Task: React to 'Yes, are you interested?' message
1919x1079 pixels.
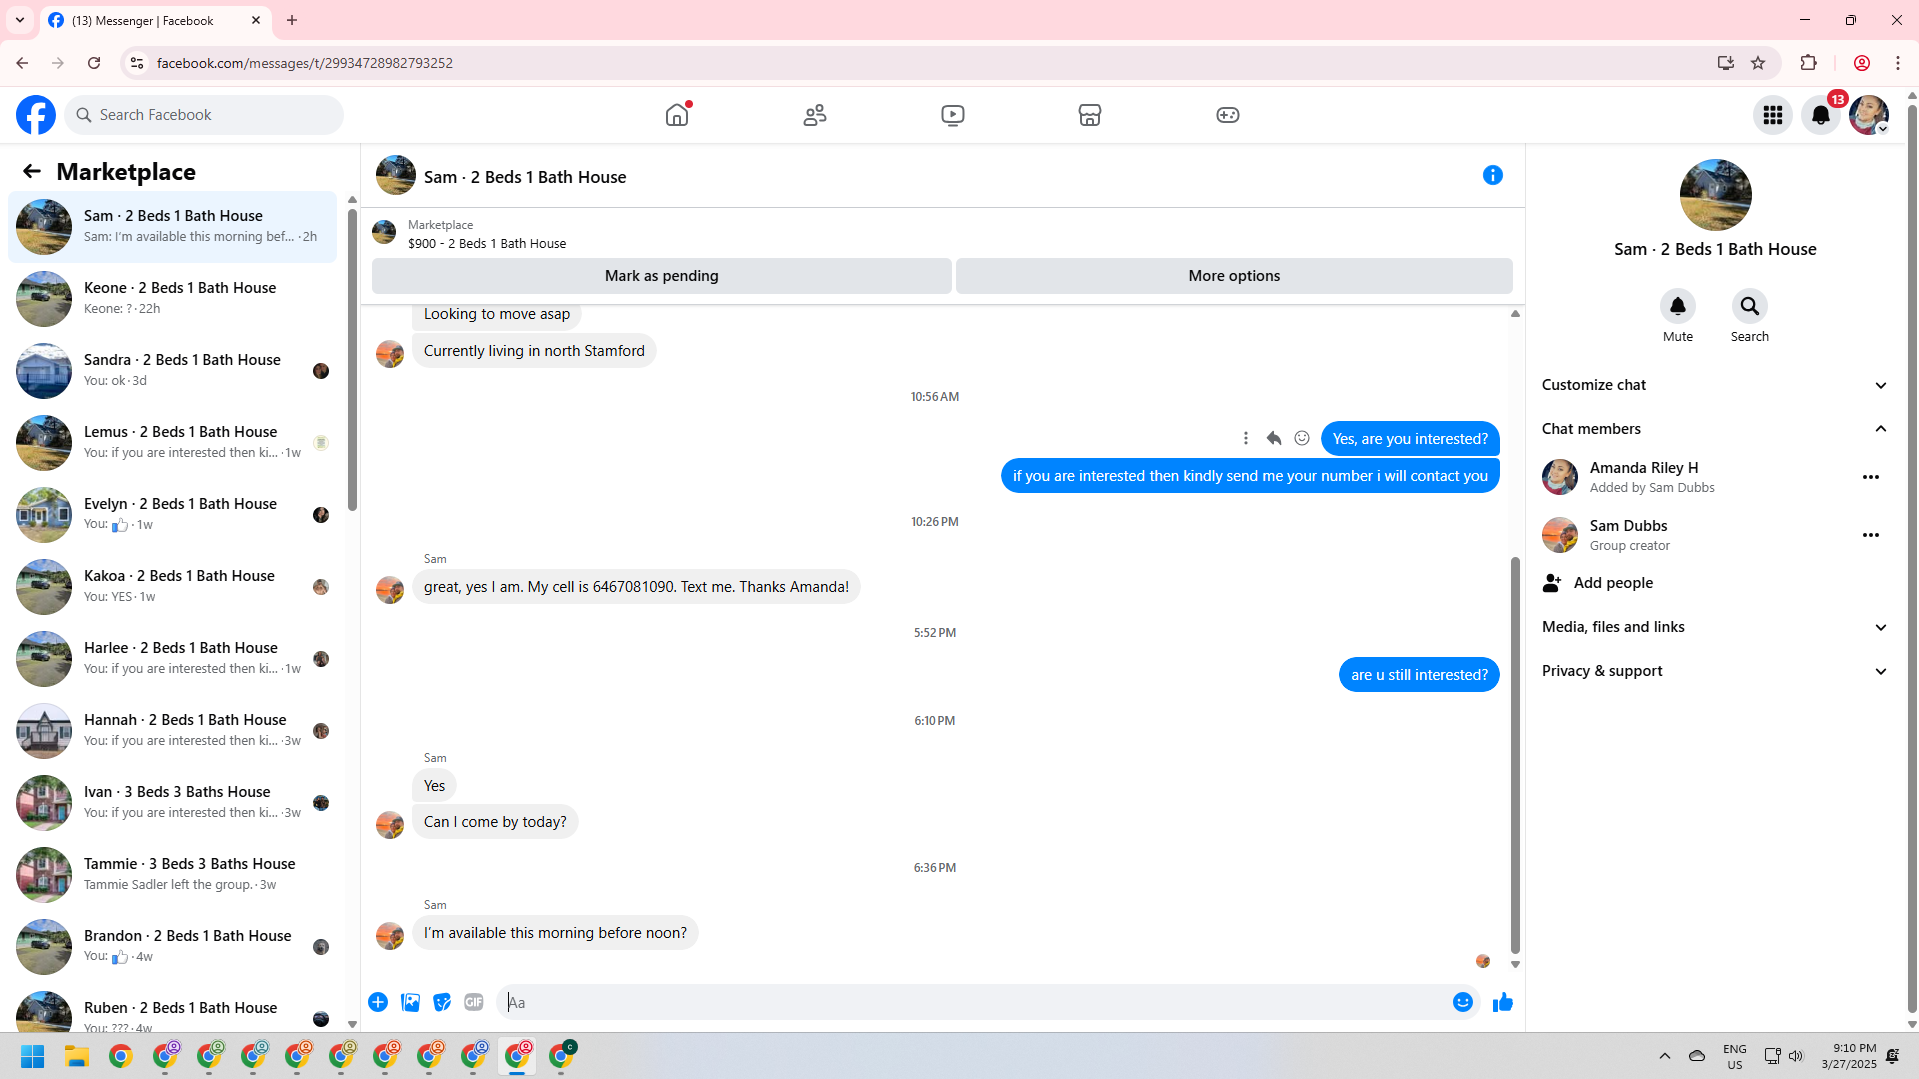Action: [x=1302, y=438]
